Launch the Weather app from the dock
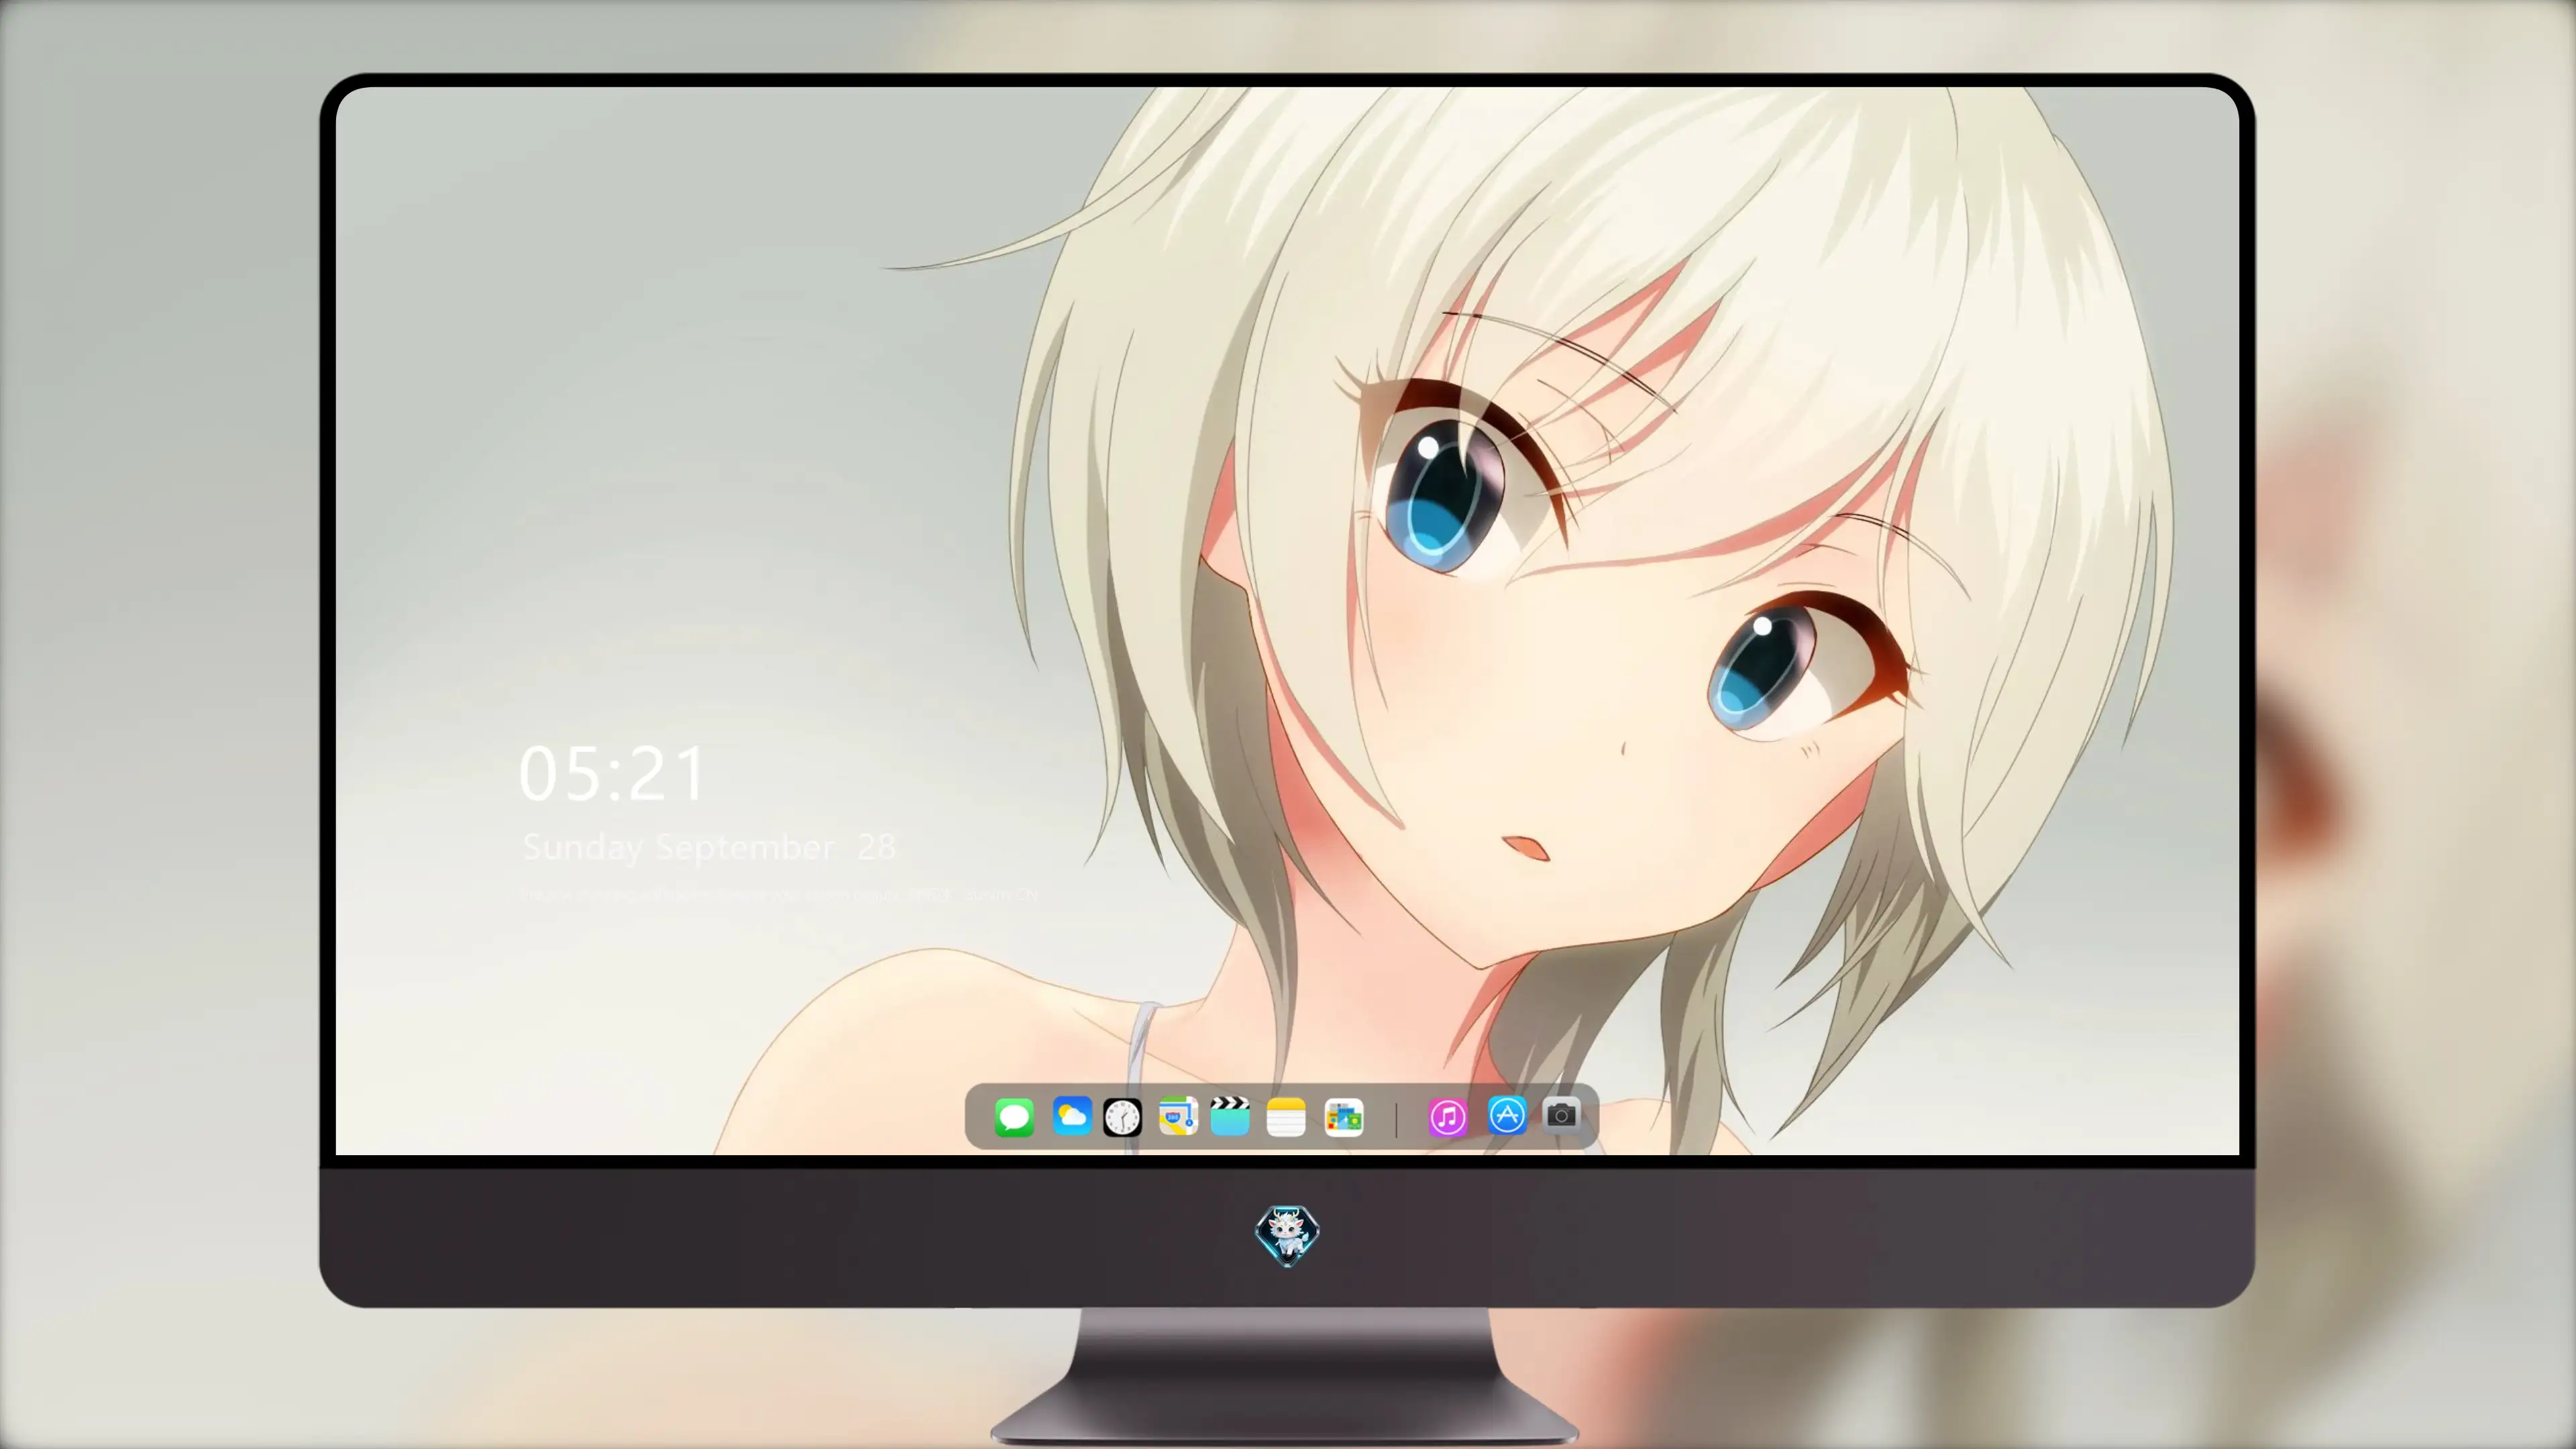The height and width of the screenshot is (1449, 2576). tap(1071, 1116)
